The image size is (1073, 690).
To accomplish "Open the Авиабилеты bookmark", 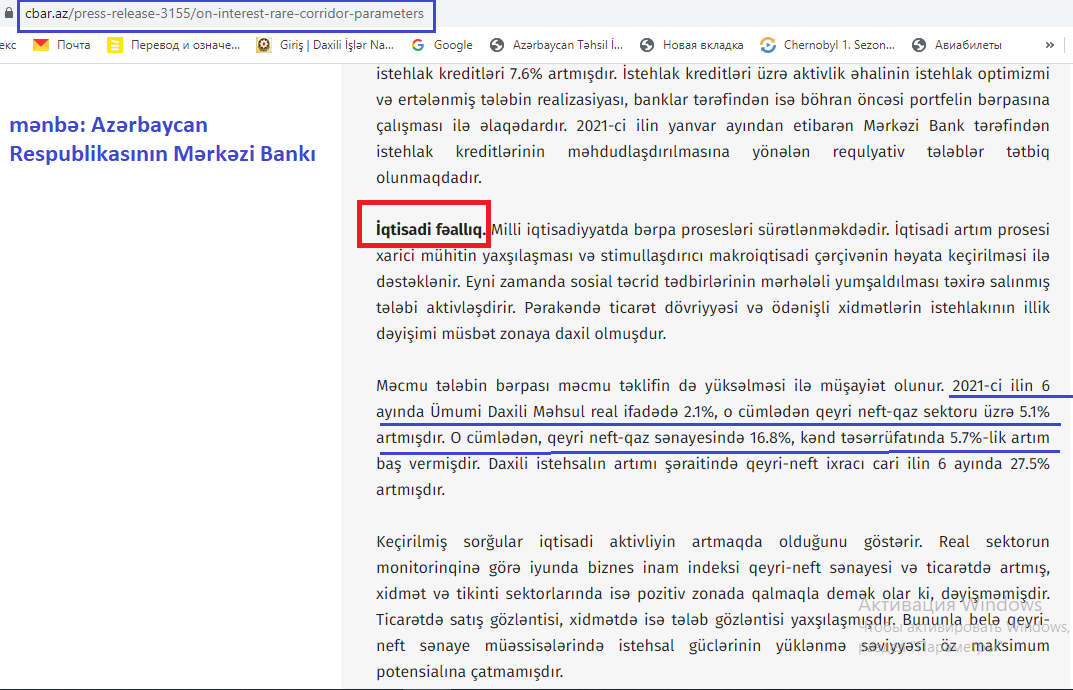I will click(x=956, y=45).
